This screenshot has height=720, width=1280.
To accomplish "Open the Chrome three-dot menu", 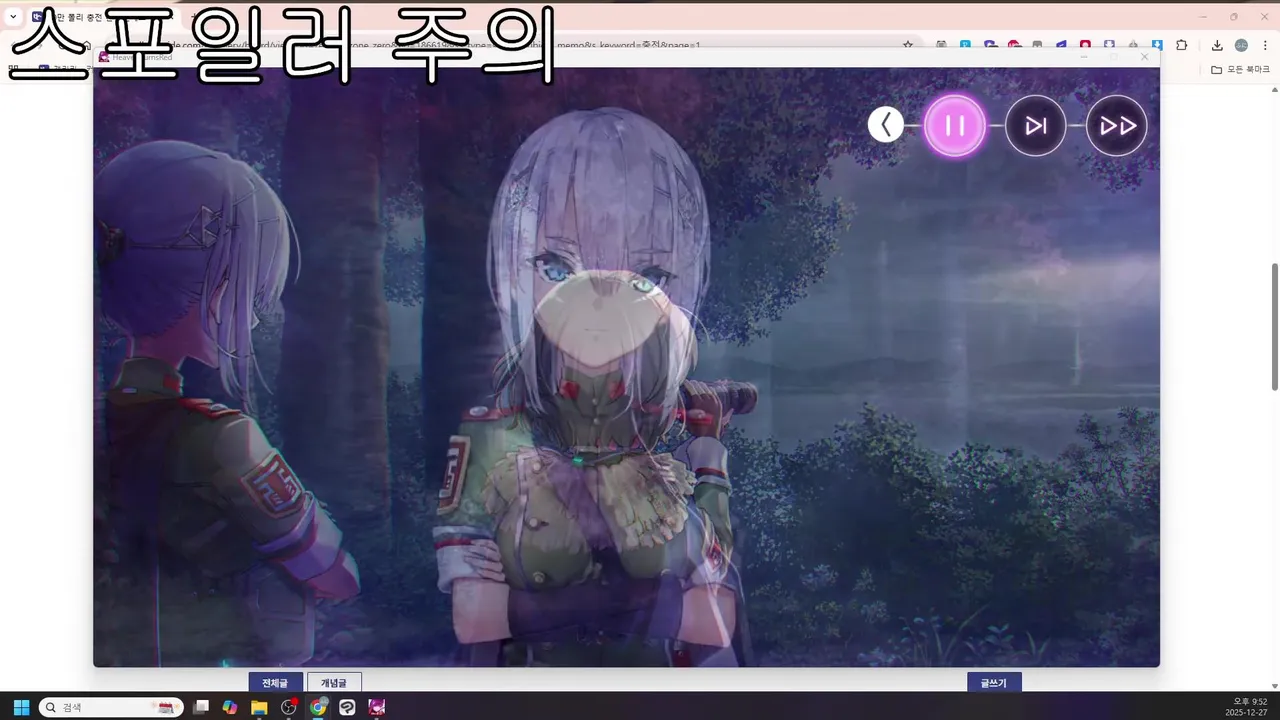I will 1264,45.
